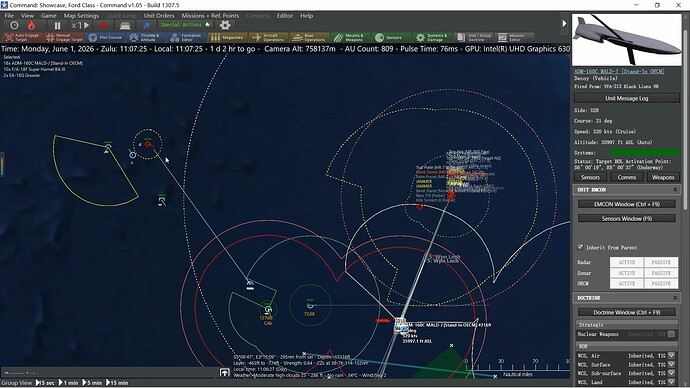This screenshot has height=388, width=690.
Task: Open the settings gear icon in toolbar
Action: [x=225, y=25]
